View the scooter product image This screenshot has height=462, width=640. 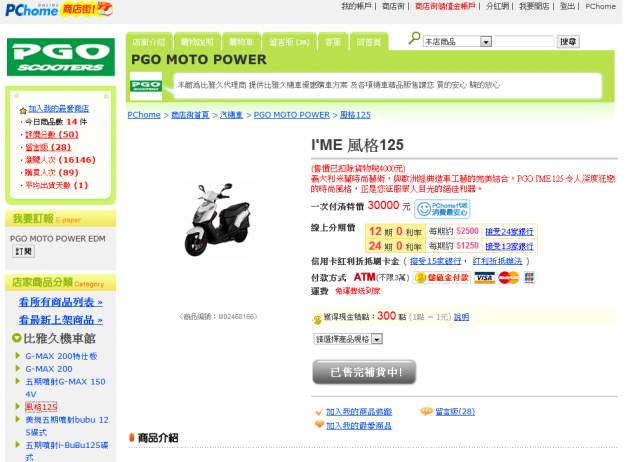click(x=218, y=220)
